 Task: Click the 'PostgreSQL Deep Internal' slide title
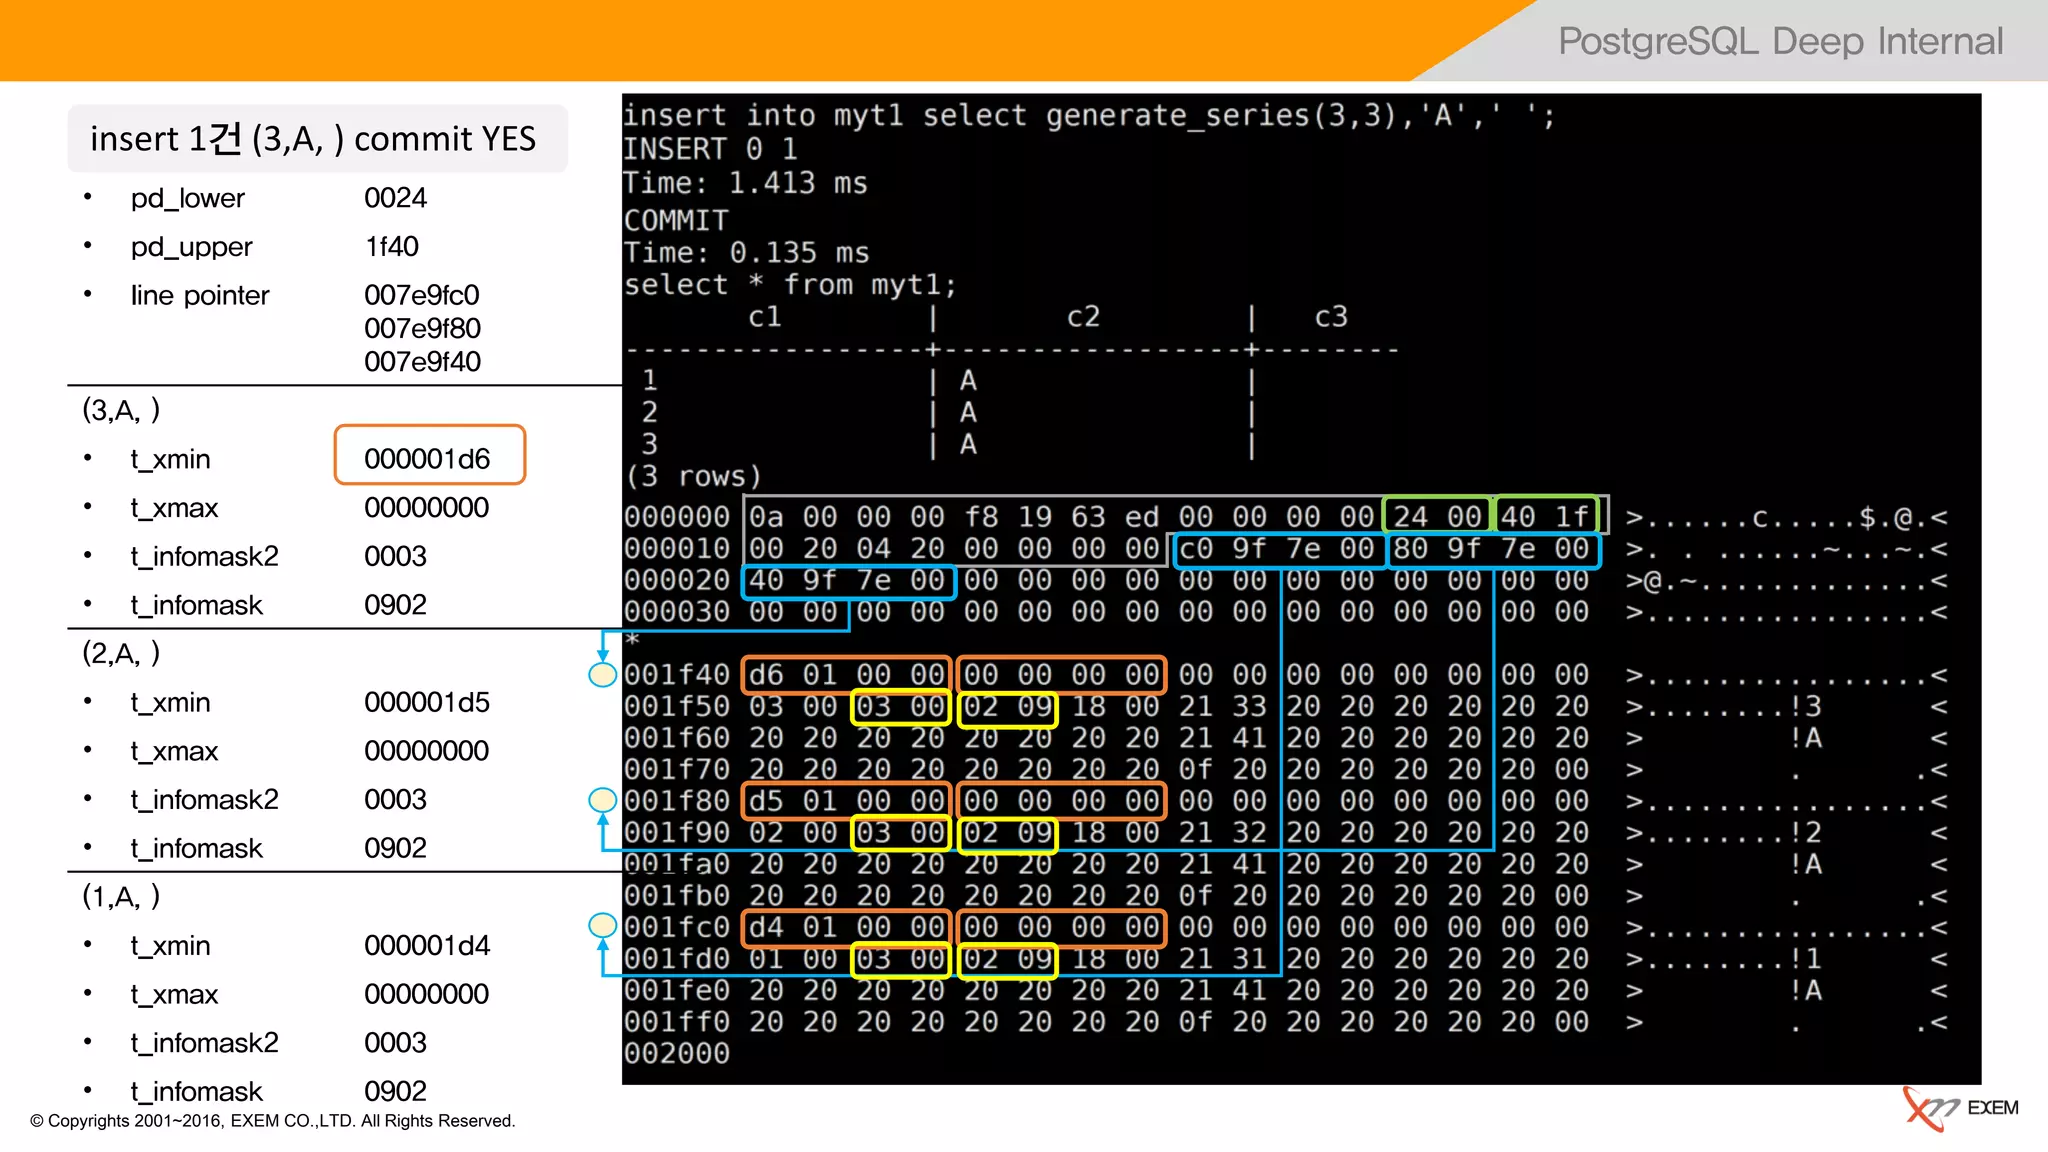click(x=1780, y=42)
